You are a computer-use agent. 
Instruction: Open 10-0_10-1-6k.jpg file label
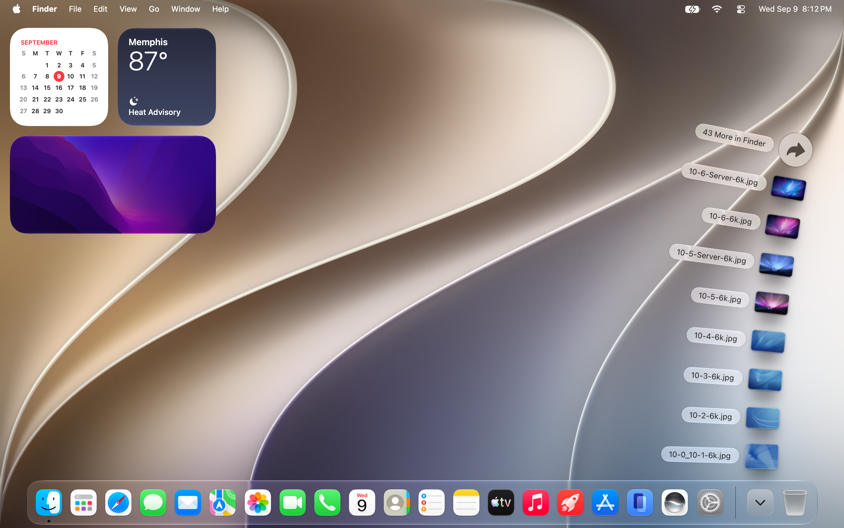pyautogui.click(x=699, y=455)
